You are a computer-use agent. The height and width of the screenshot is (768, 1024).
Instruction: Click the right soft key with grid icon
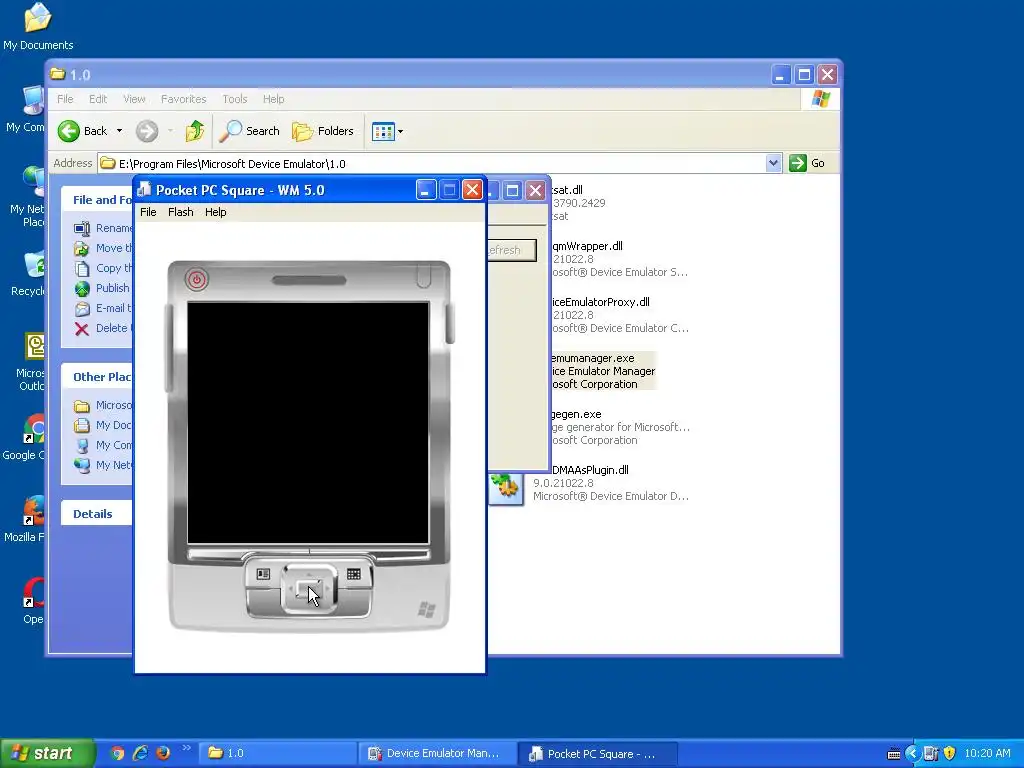(x=353, y=574)
